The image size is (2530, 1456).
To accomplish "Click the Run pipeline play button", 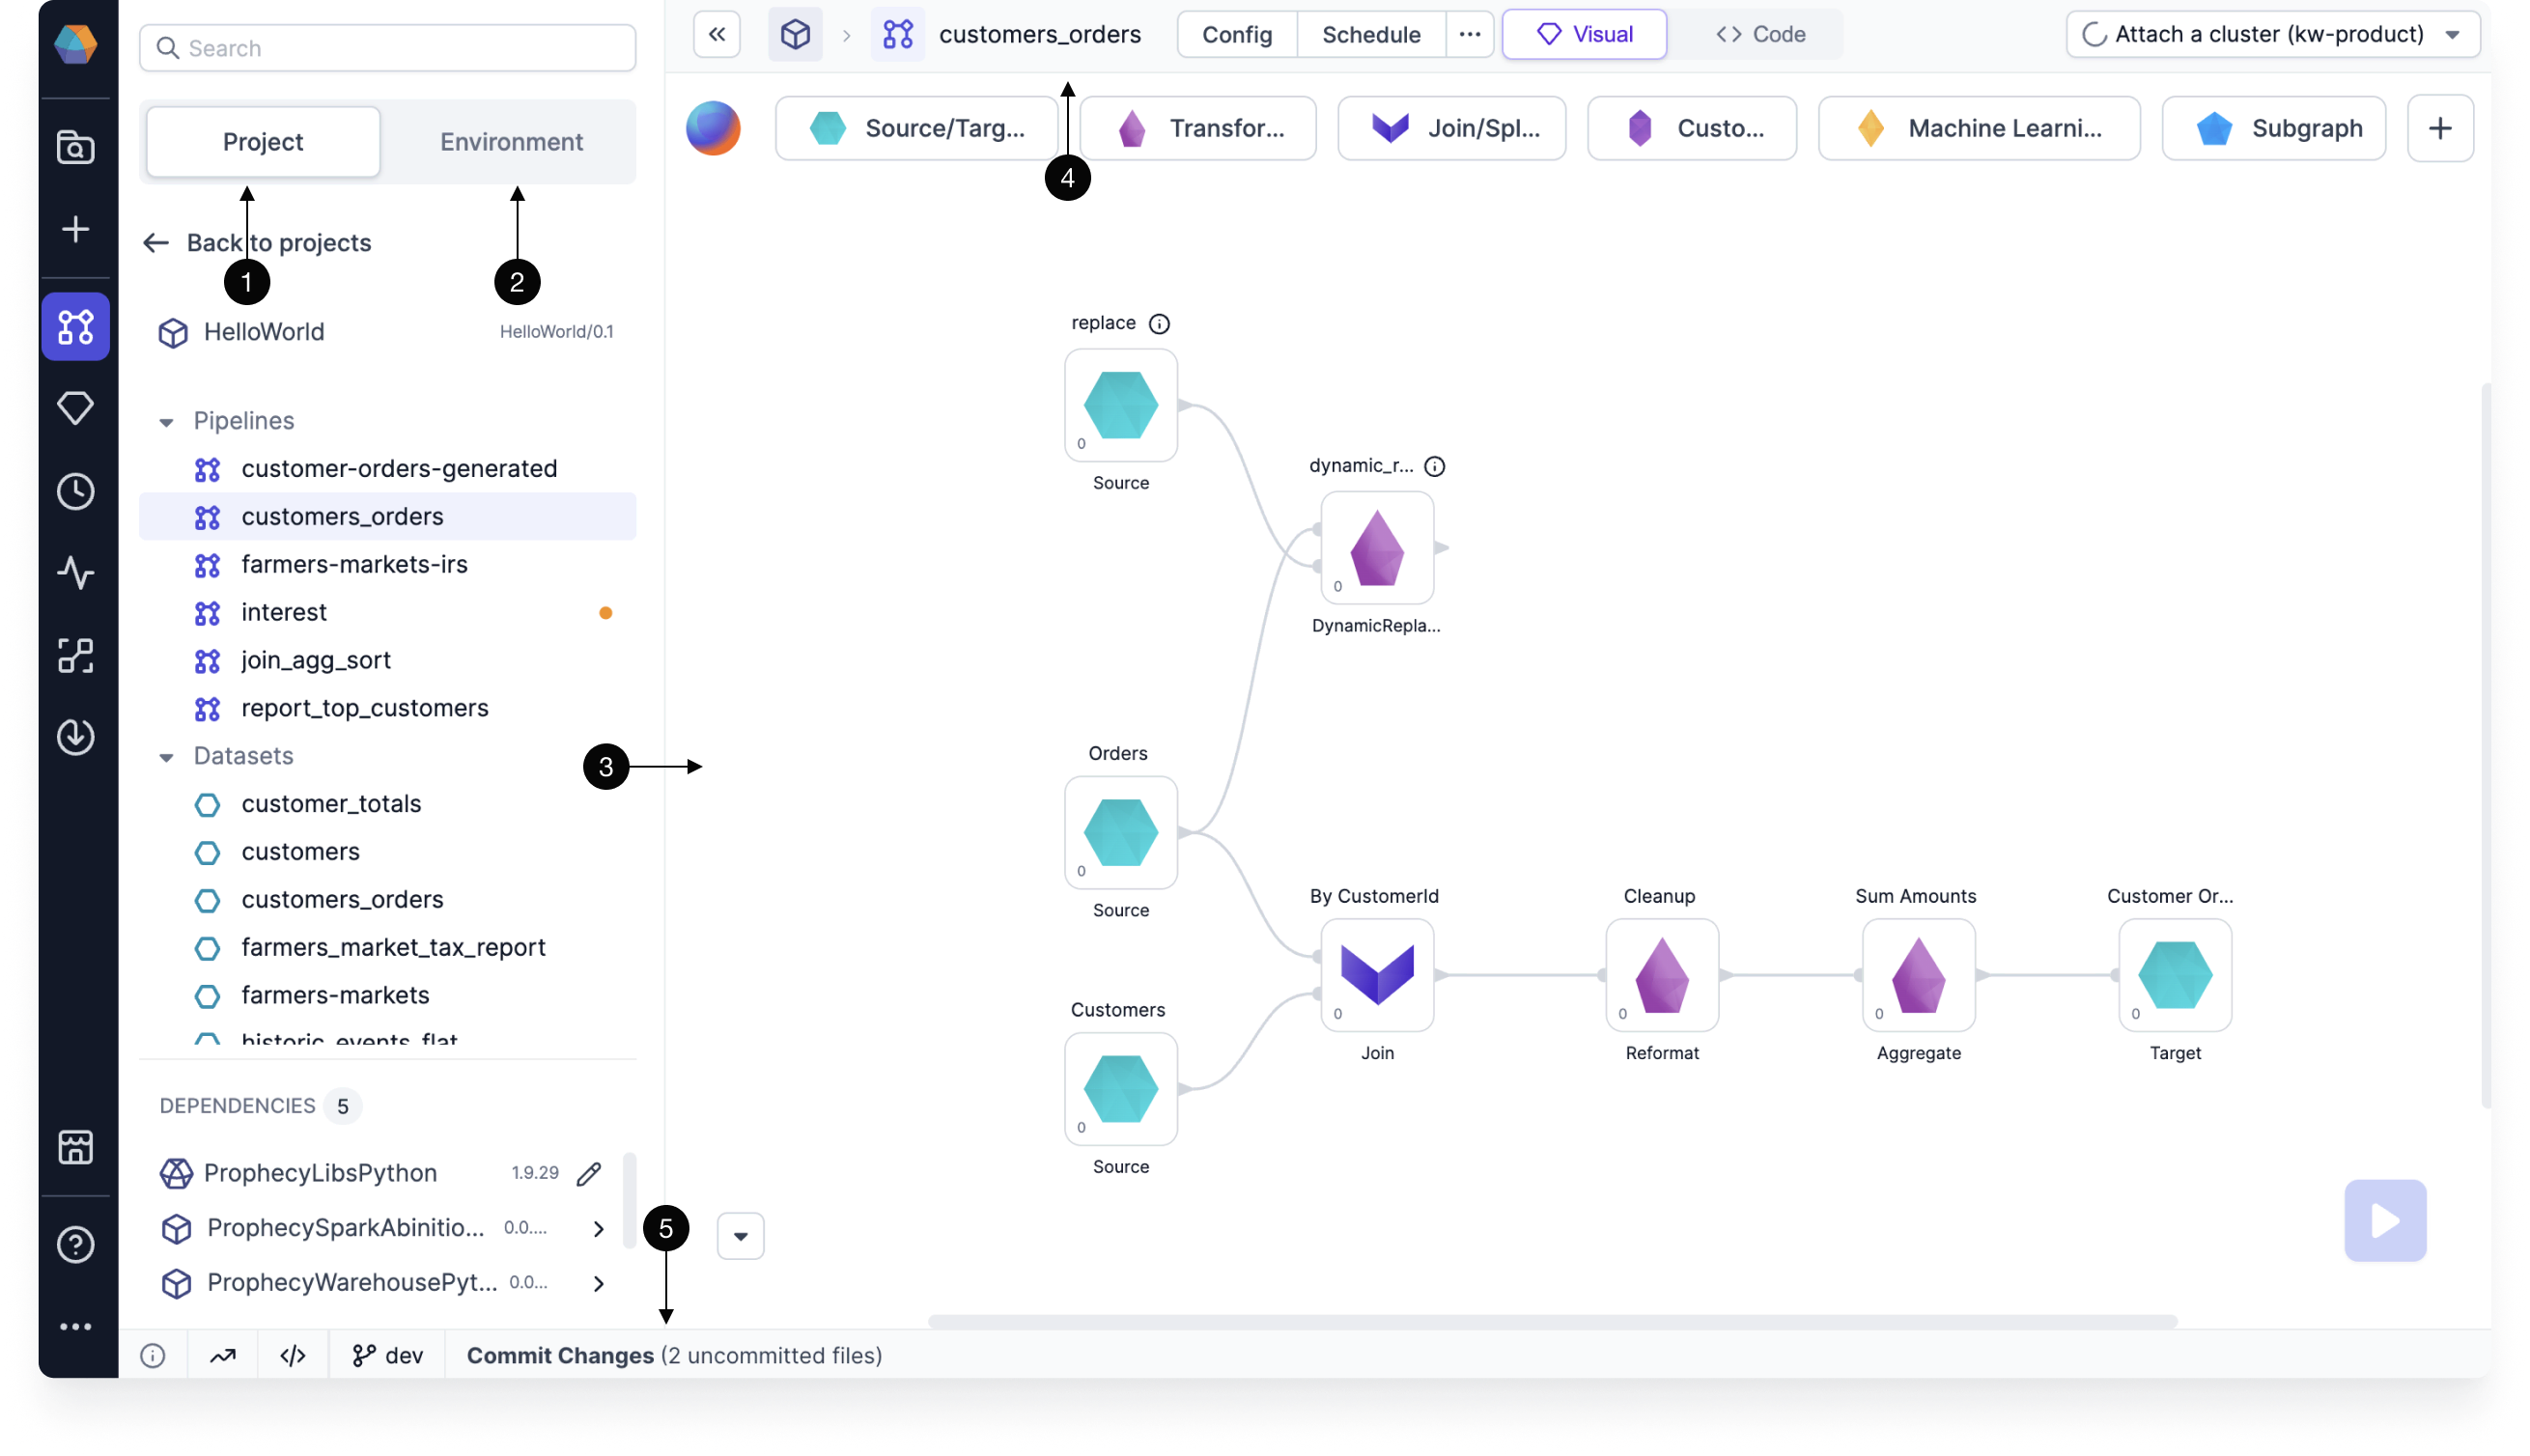I will click(x=2386, y=1221).
